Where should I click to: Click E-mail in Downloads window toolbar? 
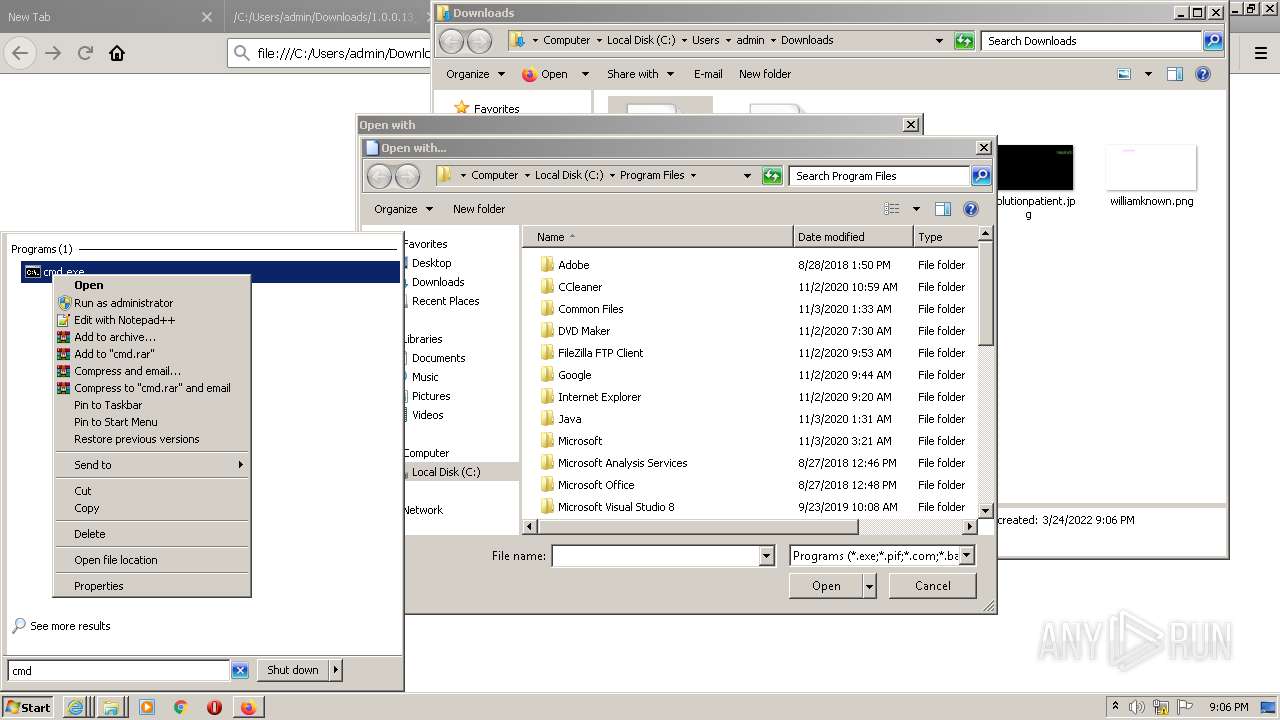708,74
